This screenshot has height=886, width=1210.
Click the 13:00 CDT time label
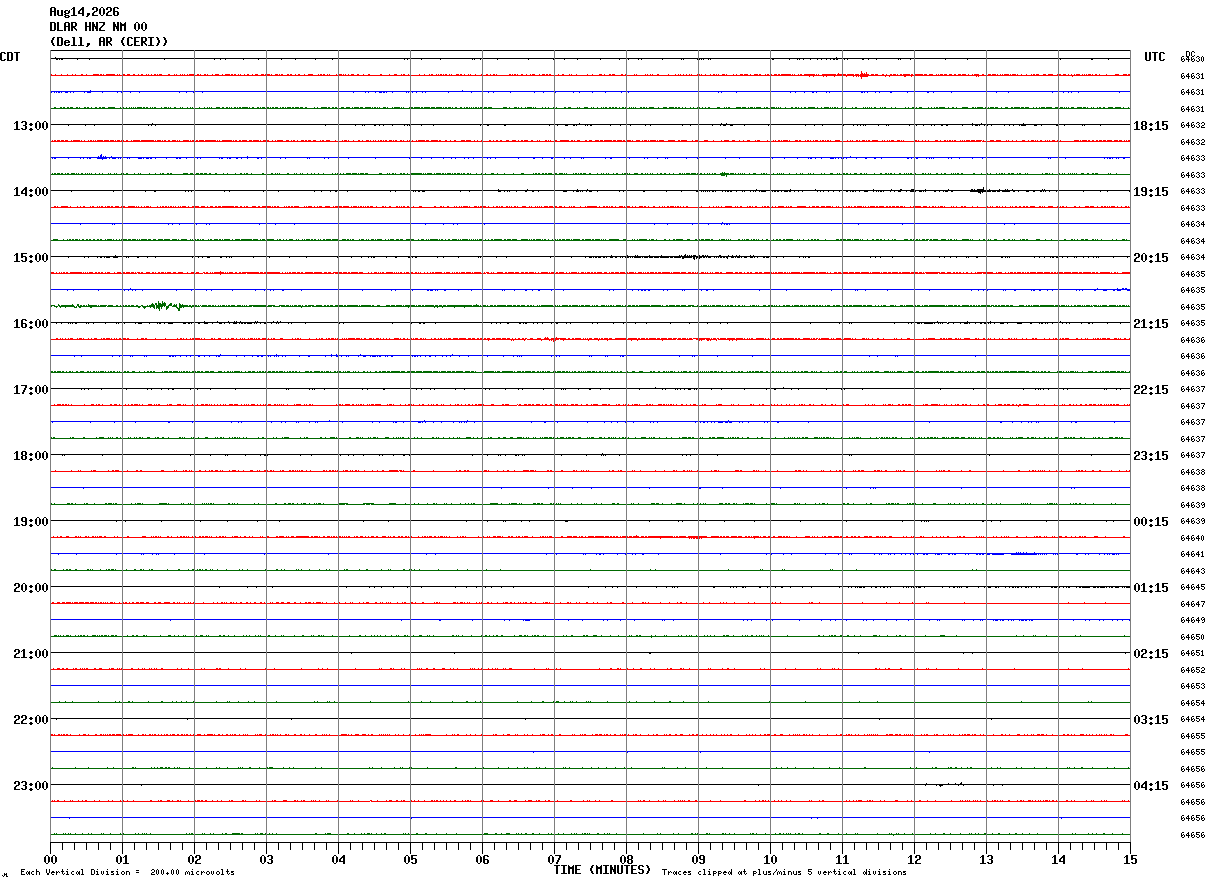pyautogui.click(x=31, y=125)
